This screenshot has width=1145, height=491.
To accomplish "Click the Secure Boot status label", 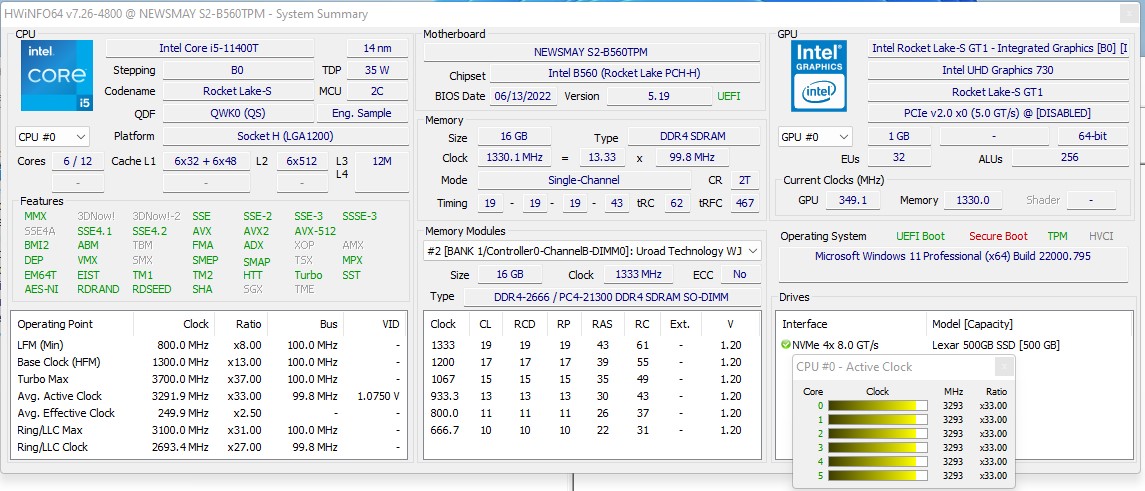I will [x=997, y=236].
